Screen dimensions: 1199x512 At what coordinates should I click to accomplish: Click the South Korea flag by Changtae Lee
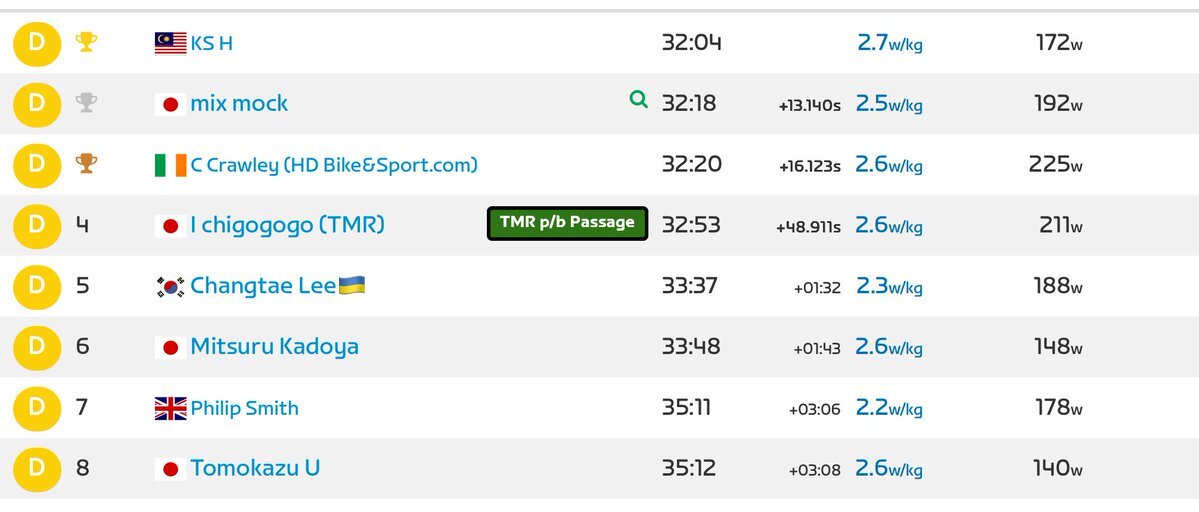click(171, 287)
